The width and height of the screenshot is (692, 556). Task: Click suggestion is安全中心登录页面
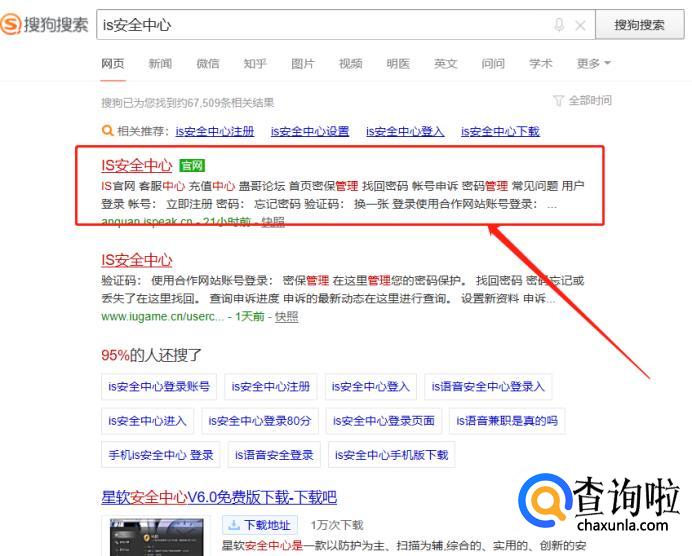pos(384,421)
